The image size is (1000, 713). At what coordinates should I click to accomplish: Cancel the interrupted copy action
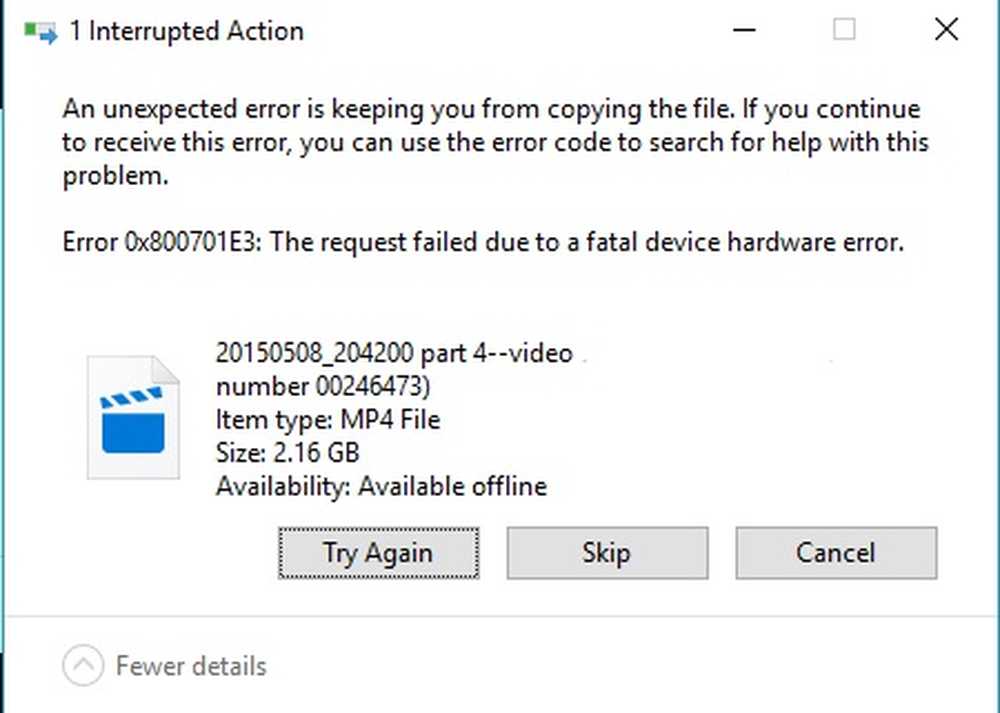click(836, 553)
